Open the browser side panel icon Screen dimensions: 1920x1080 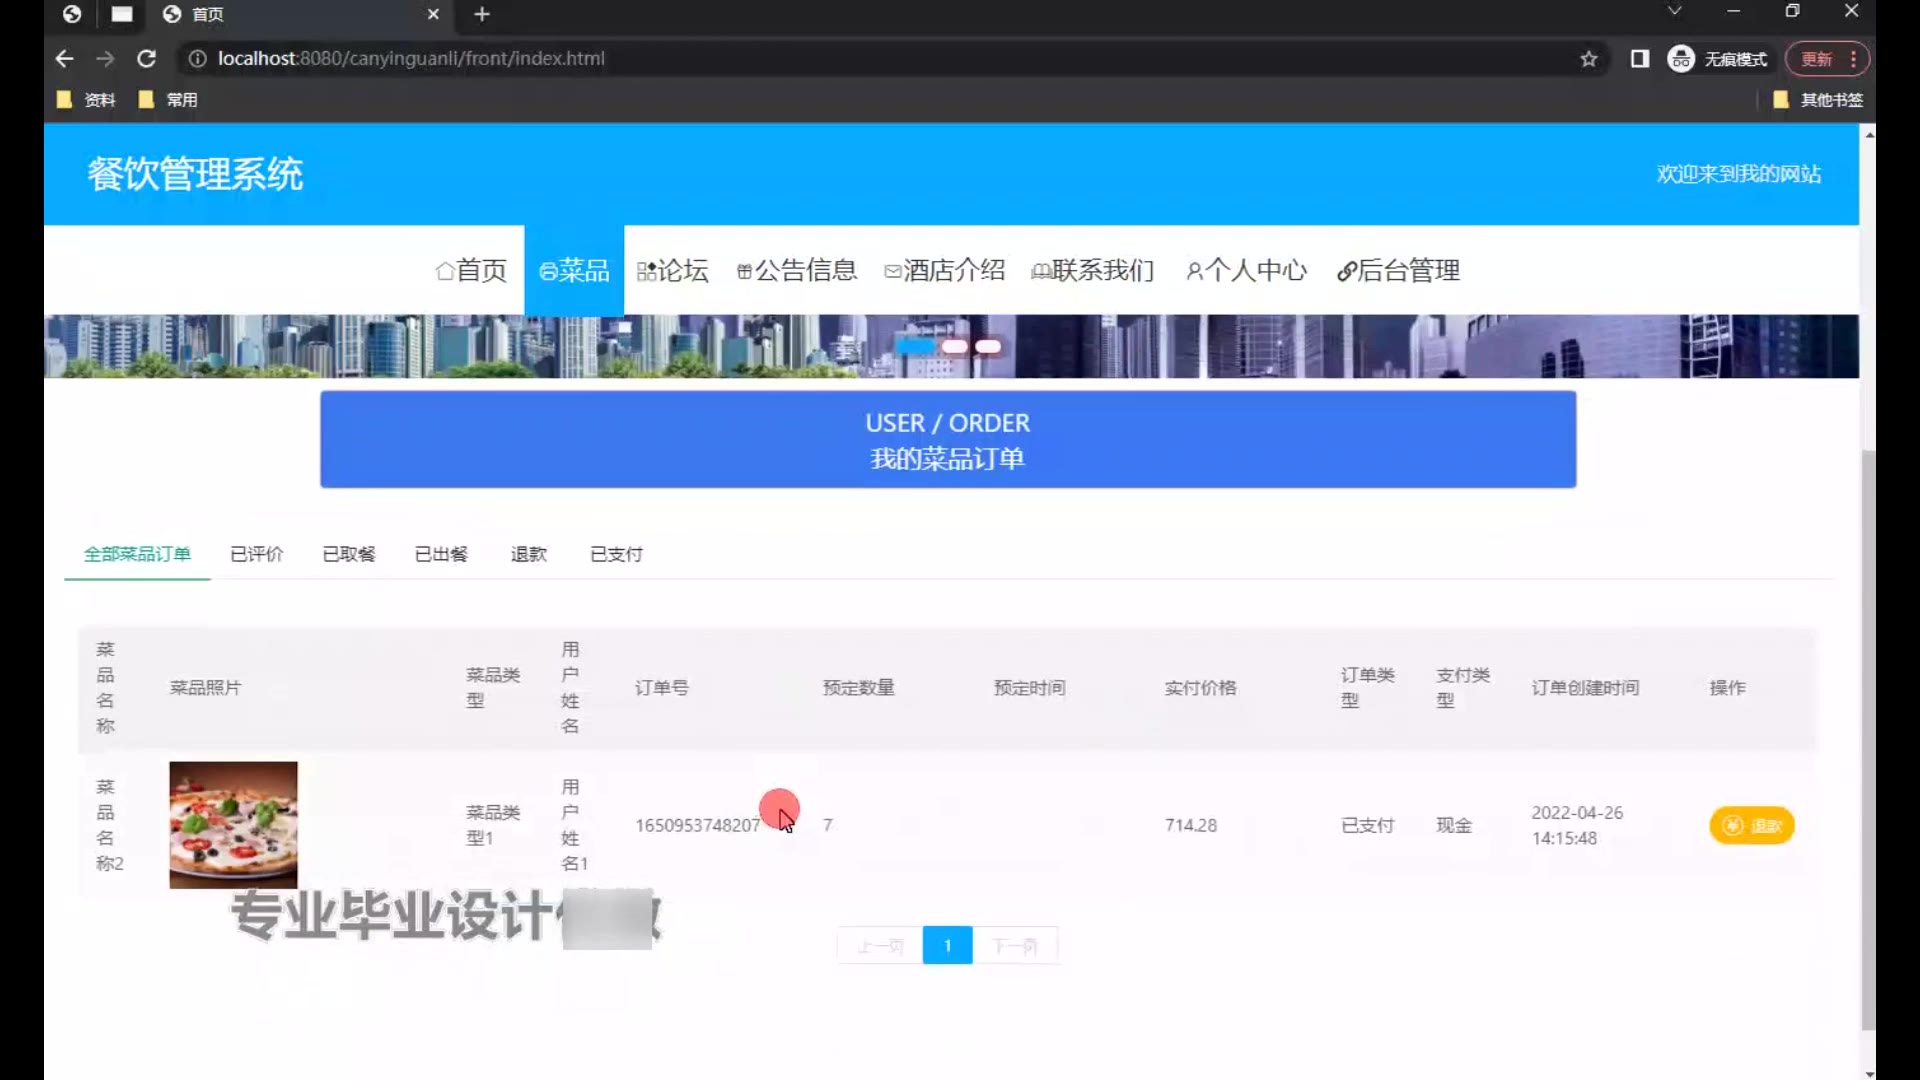pyautogui.click(x=1640, y=59)
